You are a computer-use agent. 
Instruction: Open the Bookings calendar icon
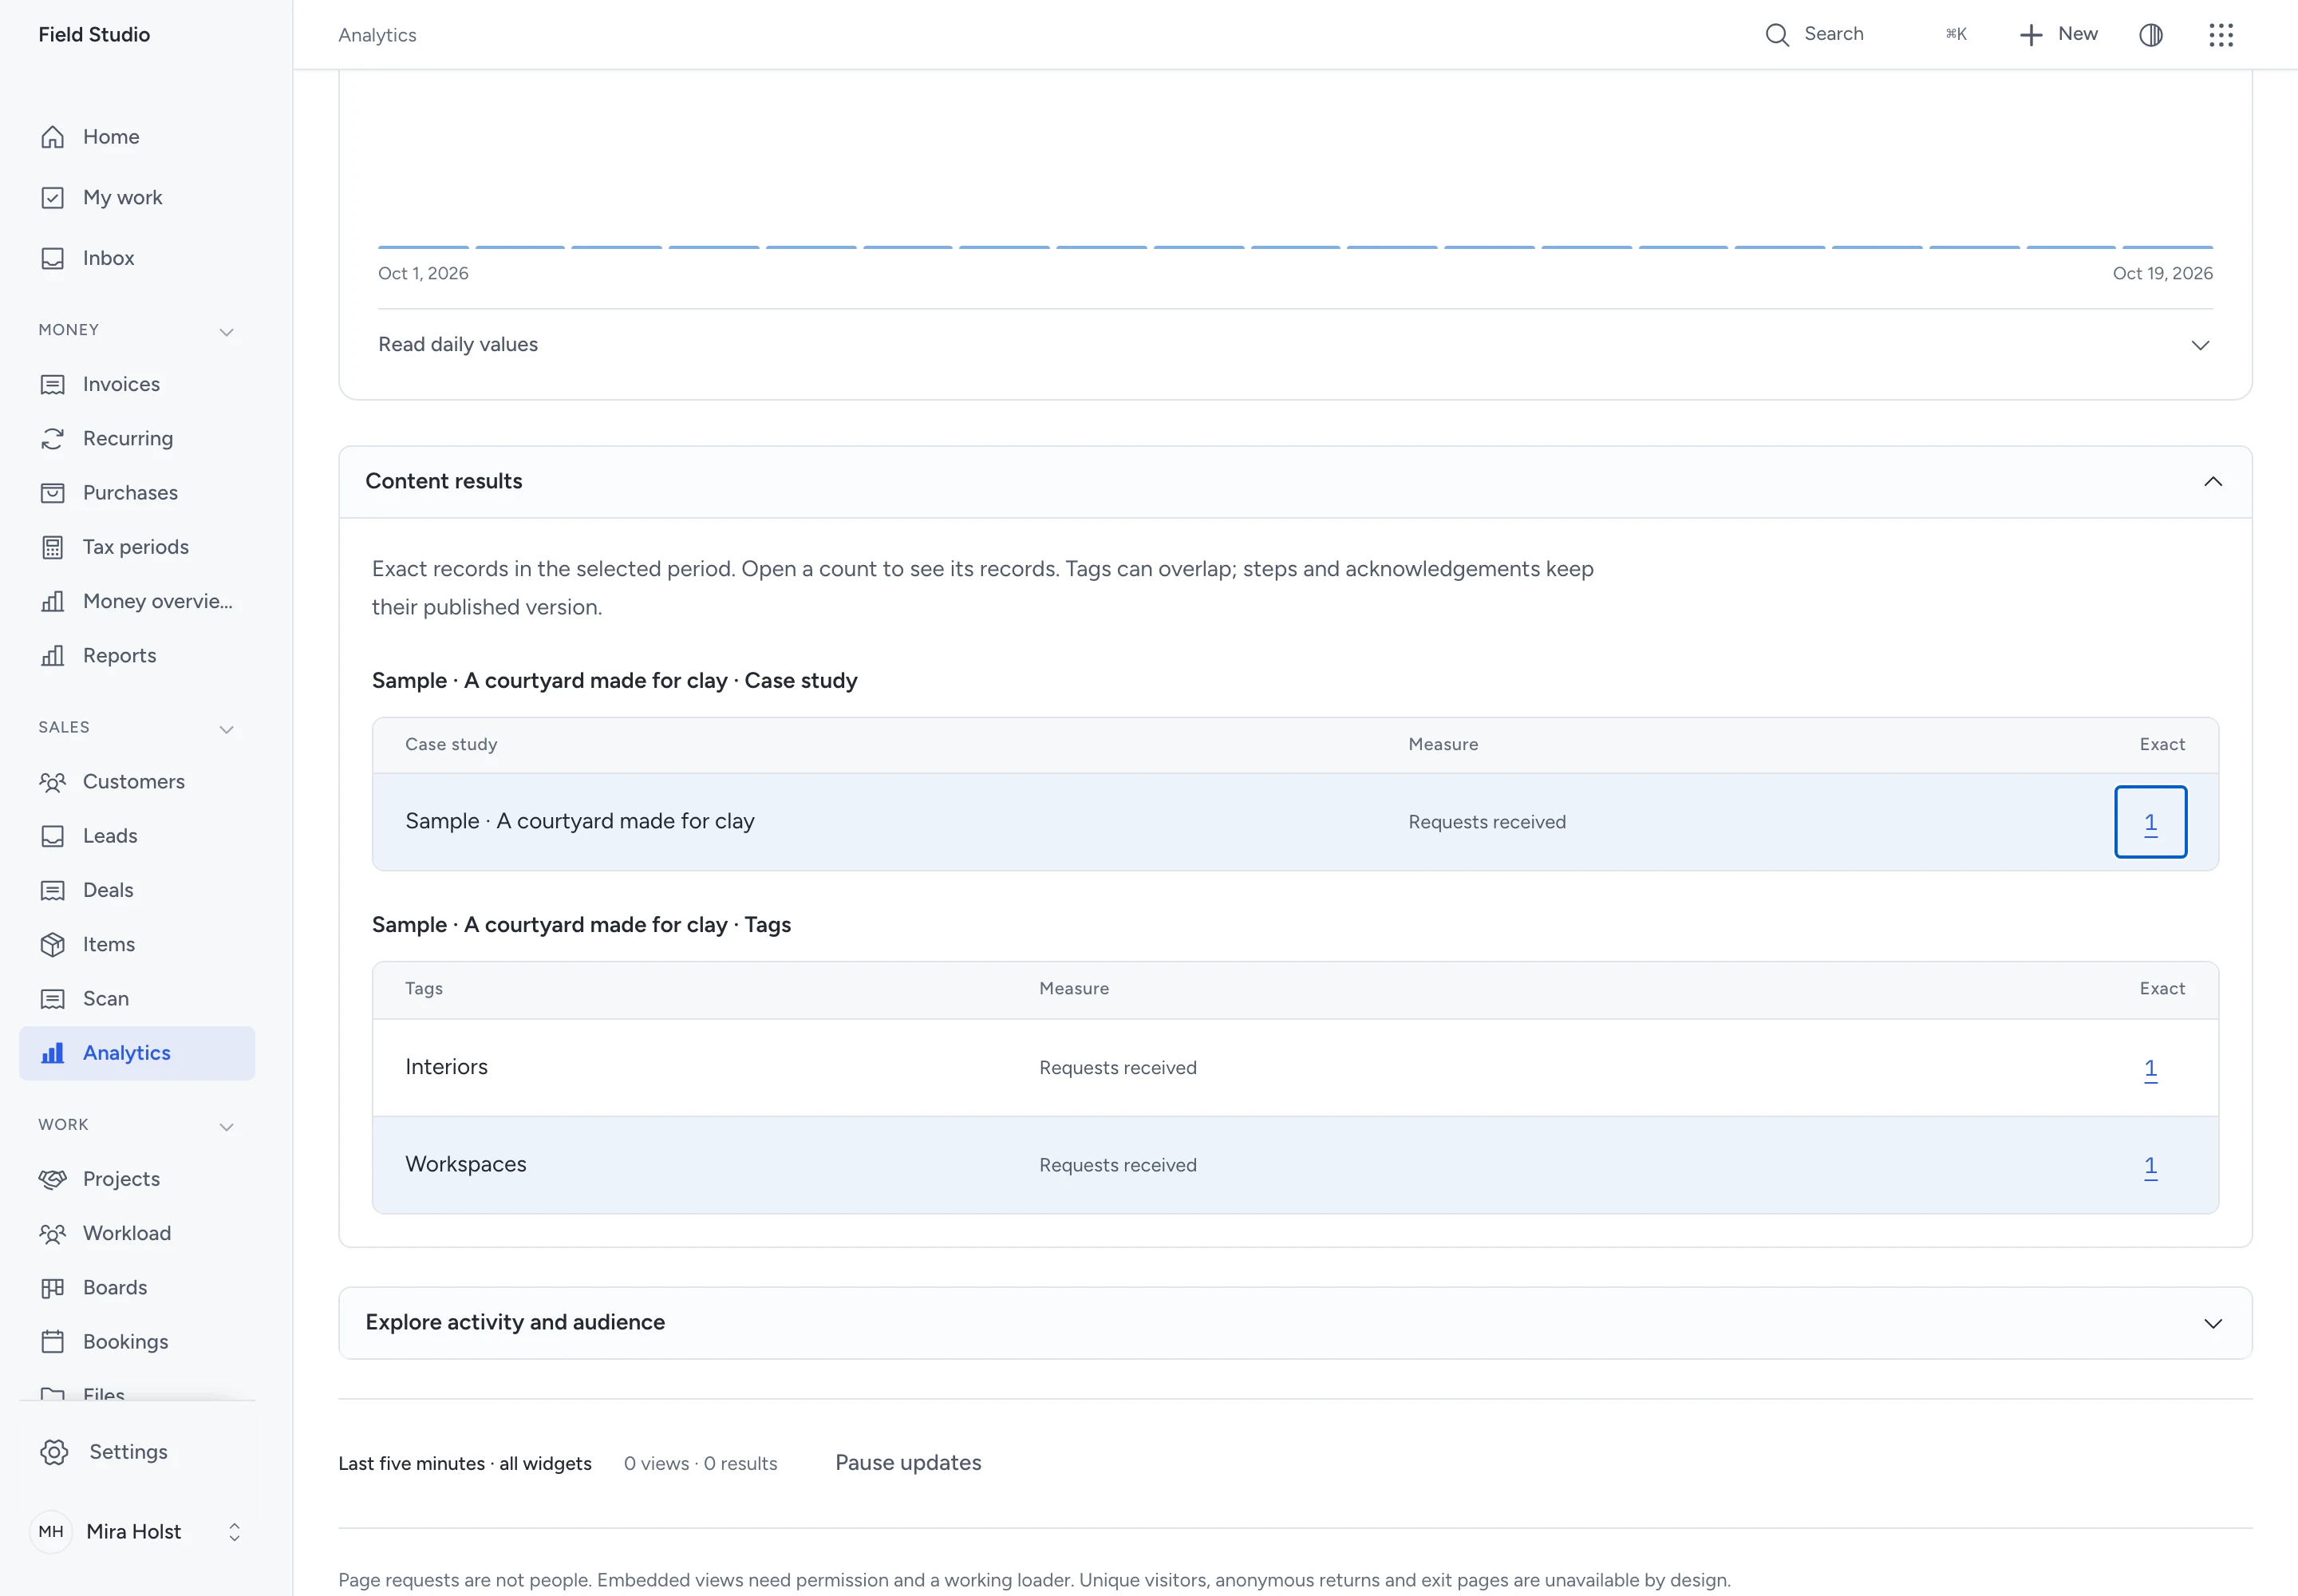tap(53, 1342)
